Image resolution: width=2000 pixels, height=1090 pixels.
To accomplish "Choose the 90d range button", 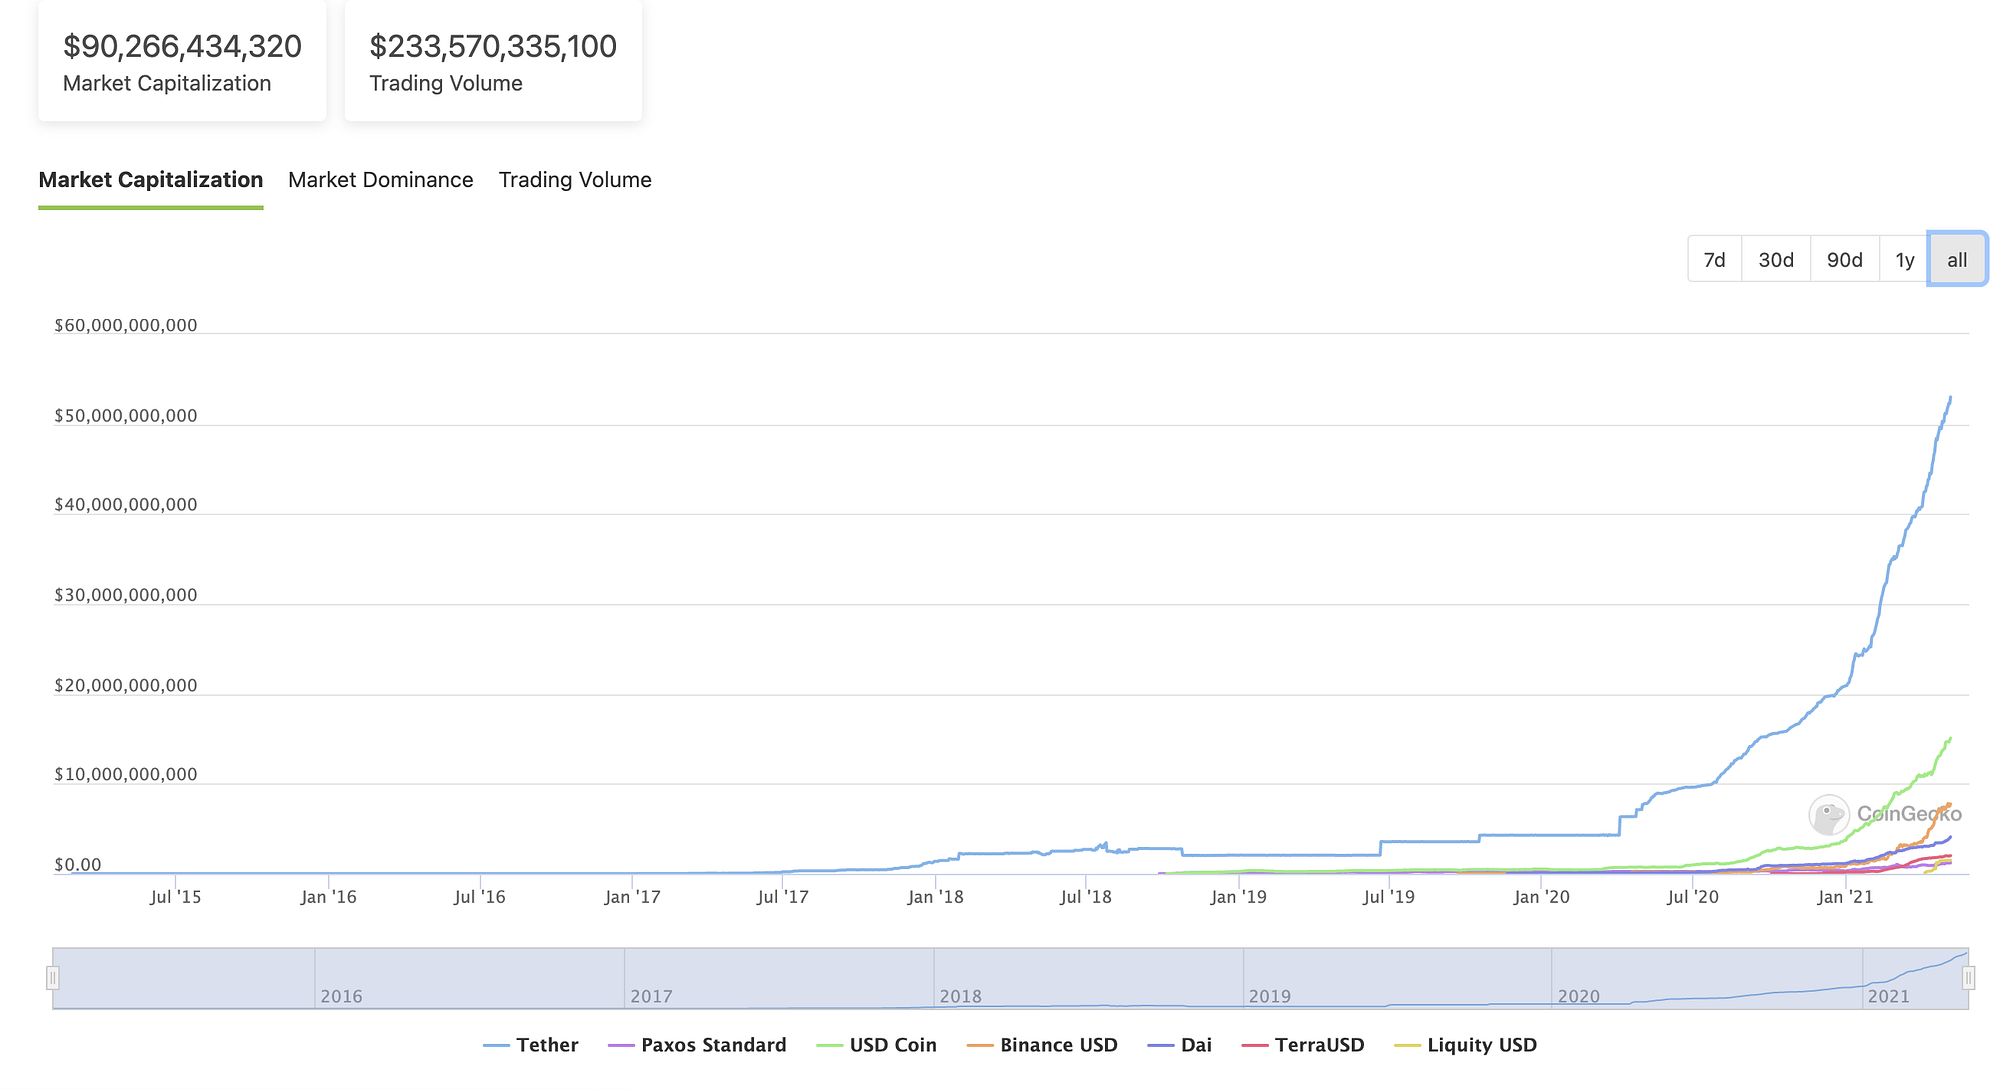I will (1844, 260).
